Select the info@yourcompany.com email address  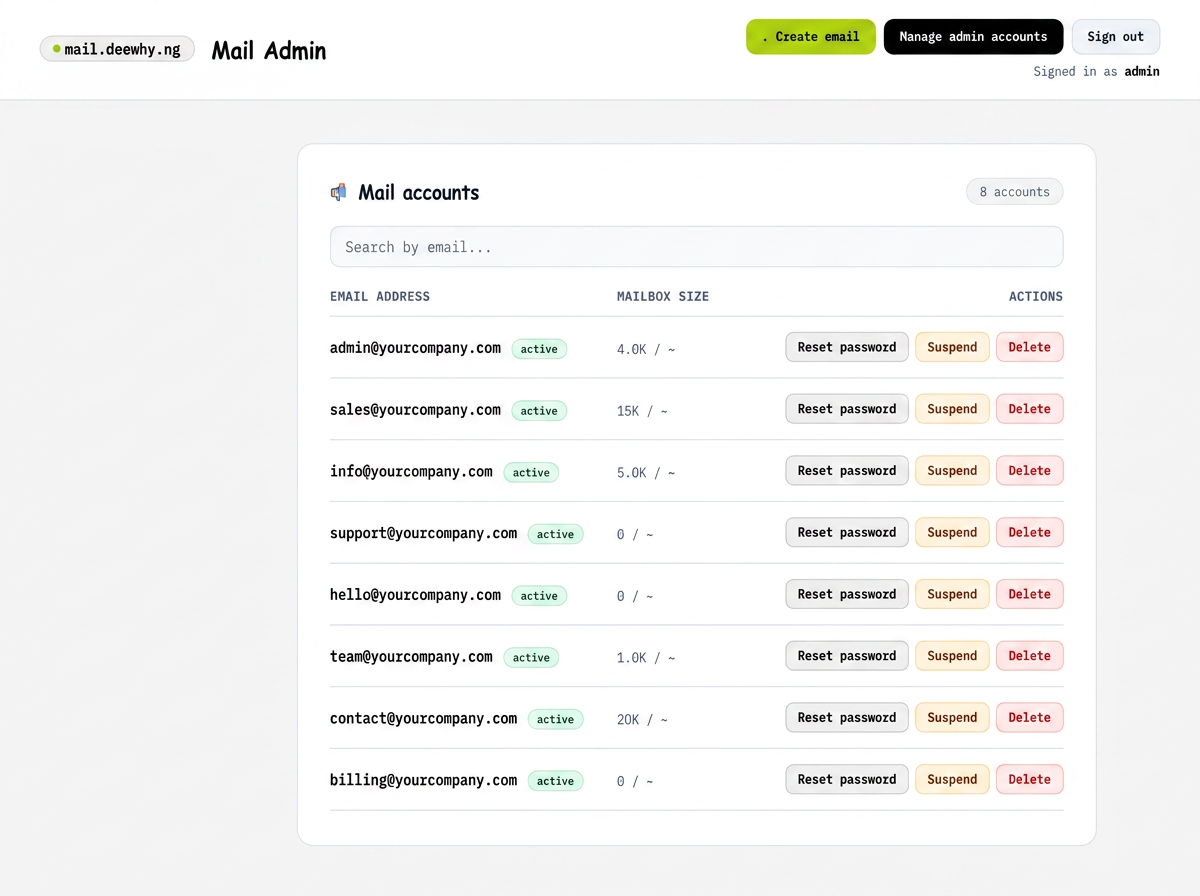point(411,472)
